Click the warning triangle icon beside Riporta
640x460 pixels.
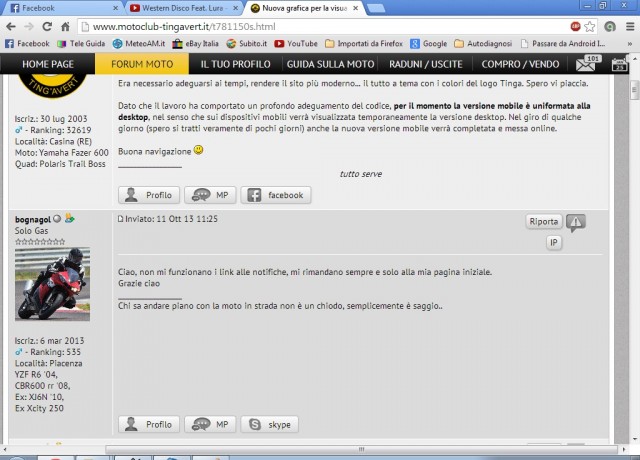[576, 222]
